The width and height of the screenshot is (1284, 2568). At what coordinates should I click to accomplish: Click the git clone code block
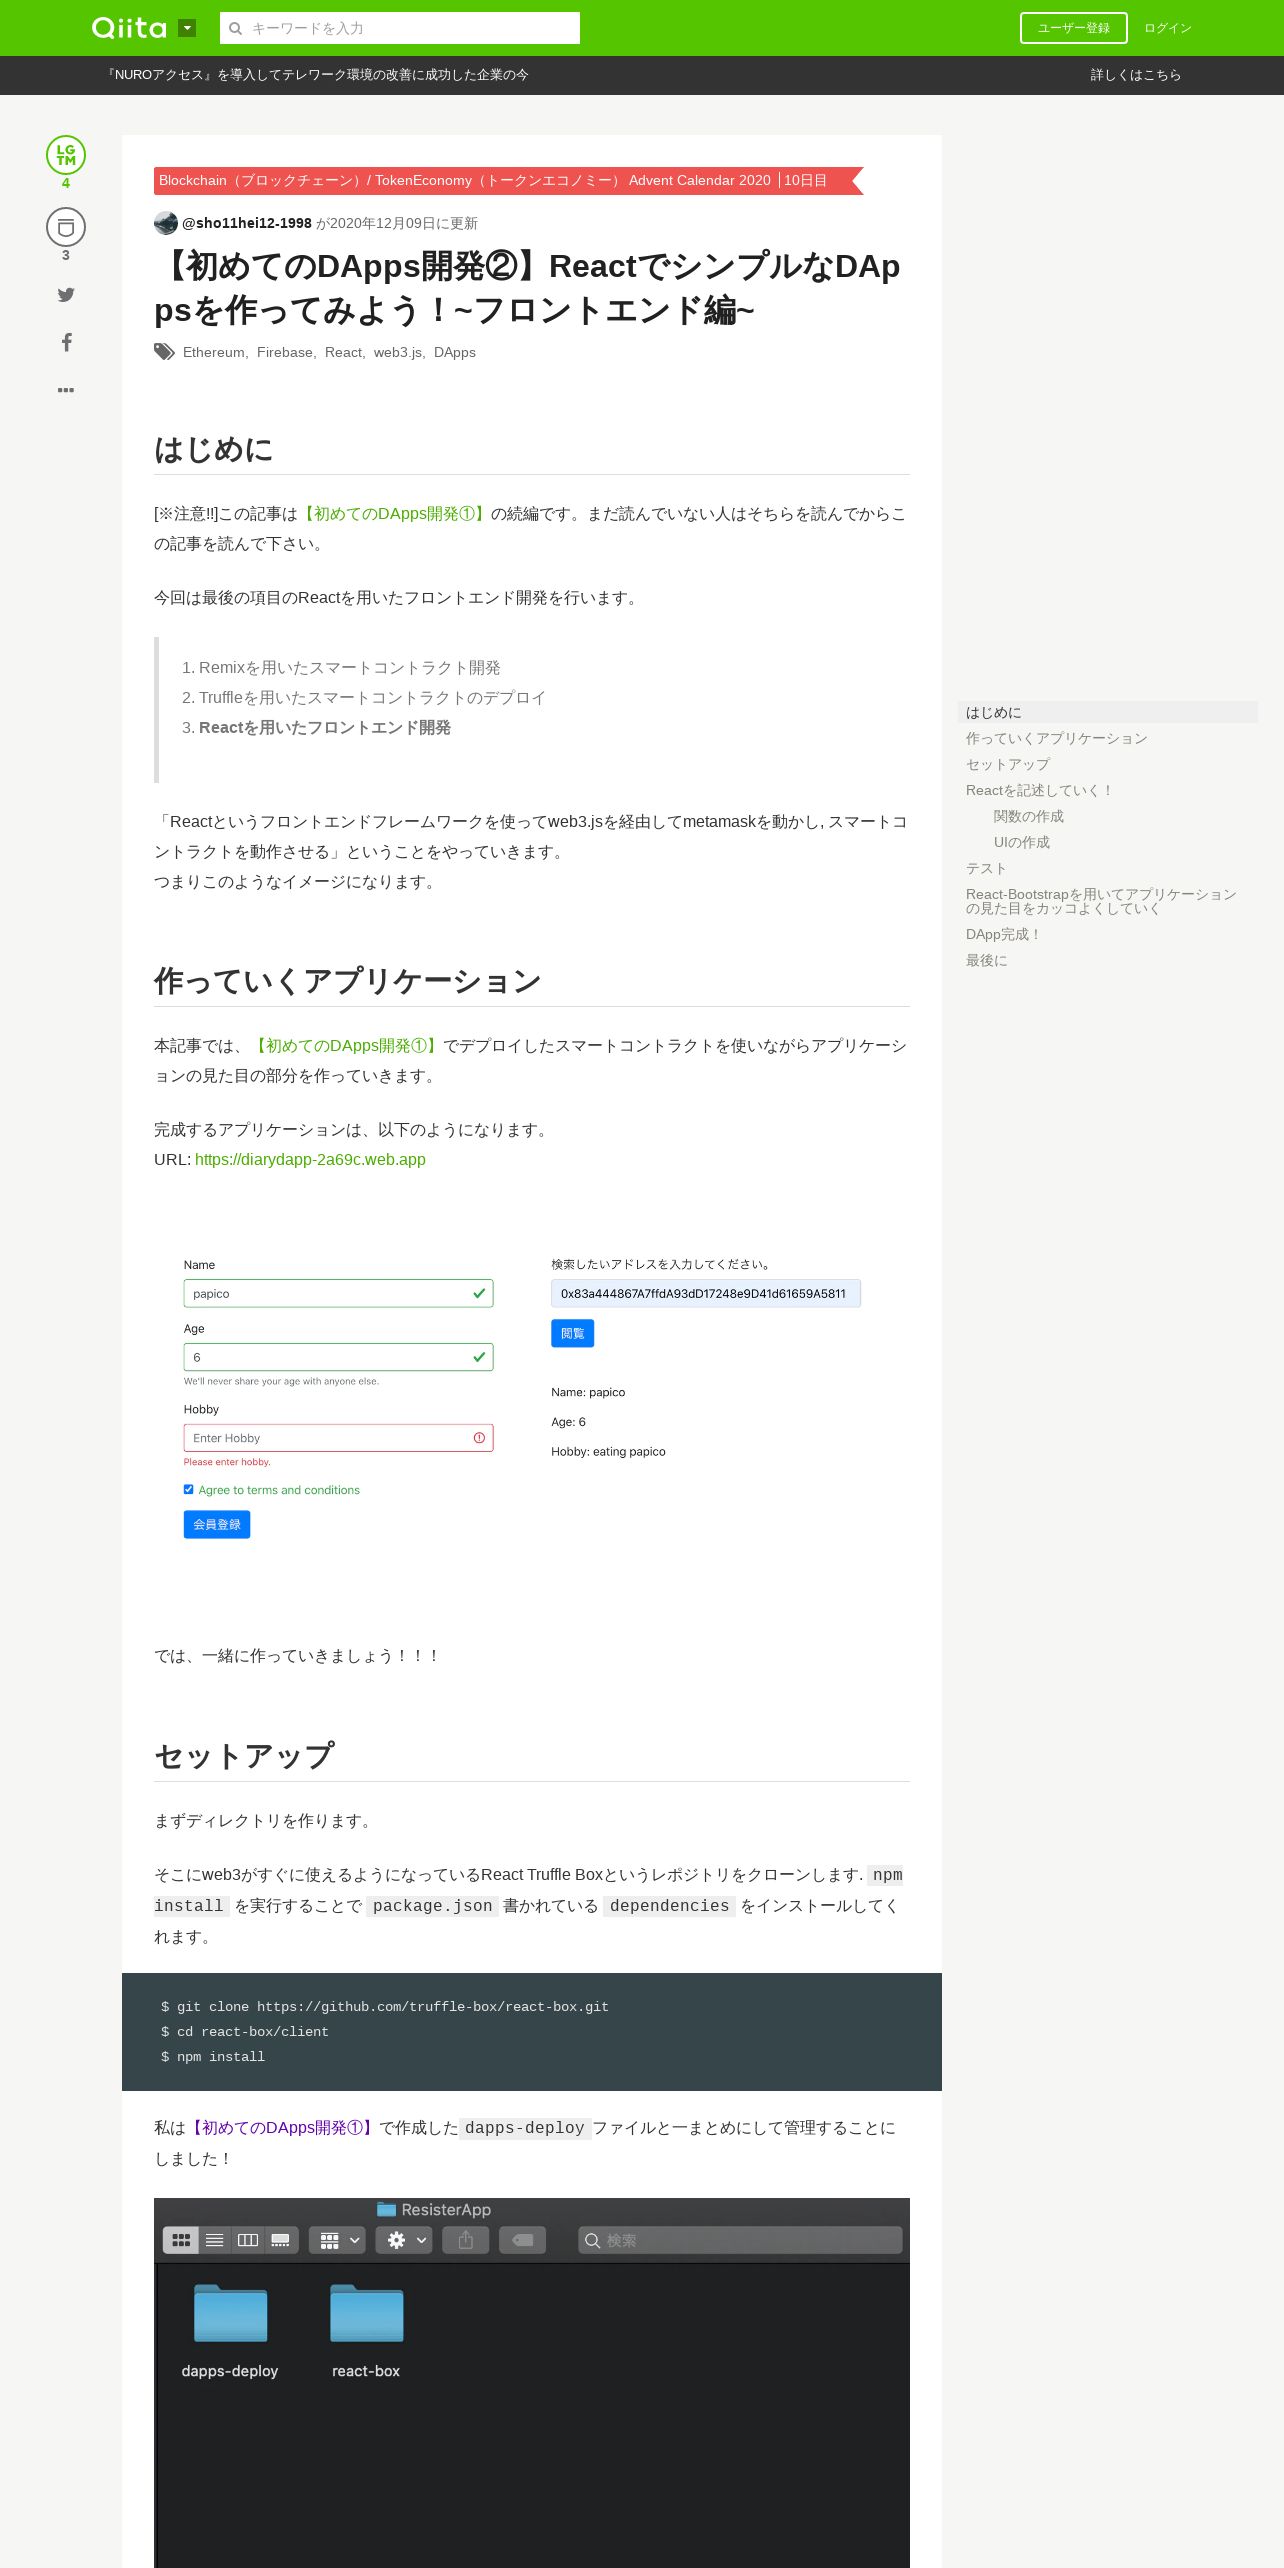click(532, 2032)
